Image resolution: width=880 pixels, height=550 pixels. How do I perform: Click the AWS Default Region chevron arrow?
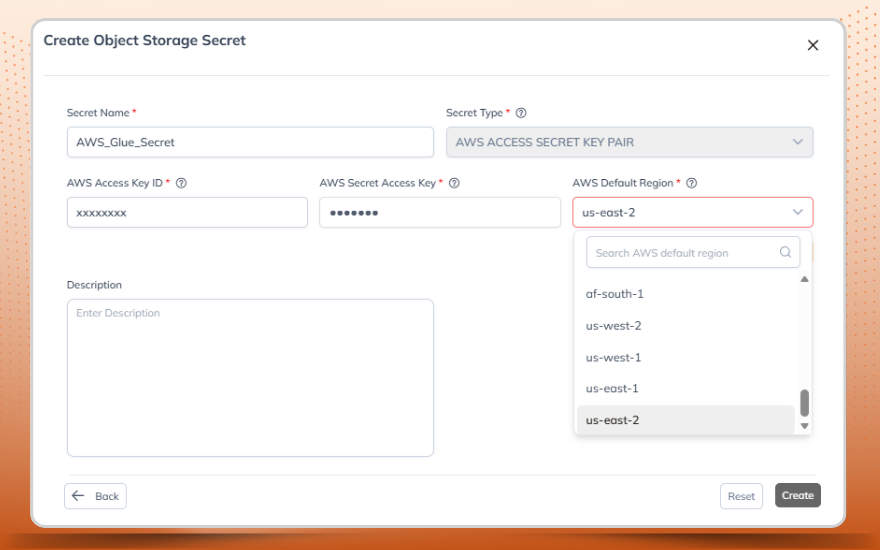click(798, 212)
